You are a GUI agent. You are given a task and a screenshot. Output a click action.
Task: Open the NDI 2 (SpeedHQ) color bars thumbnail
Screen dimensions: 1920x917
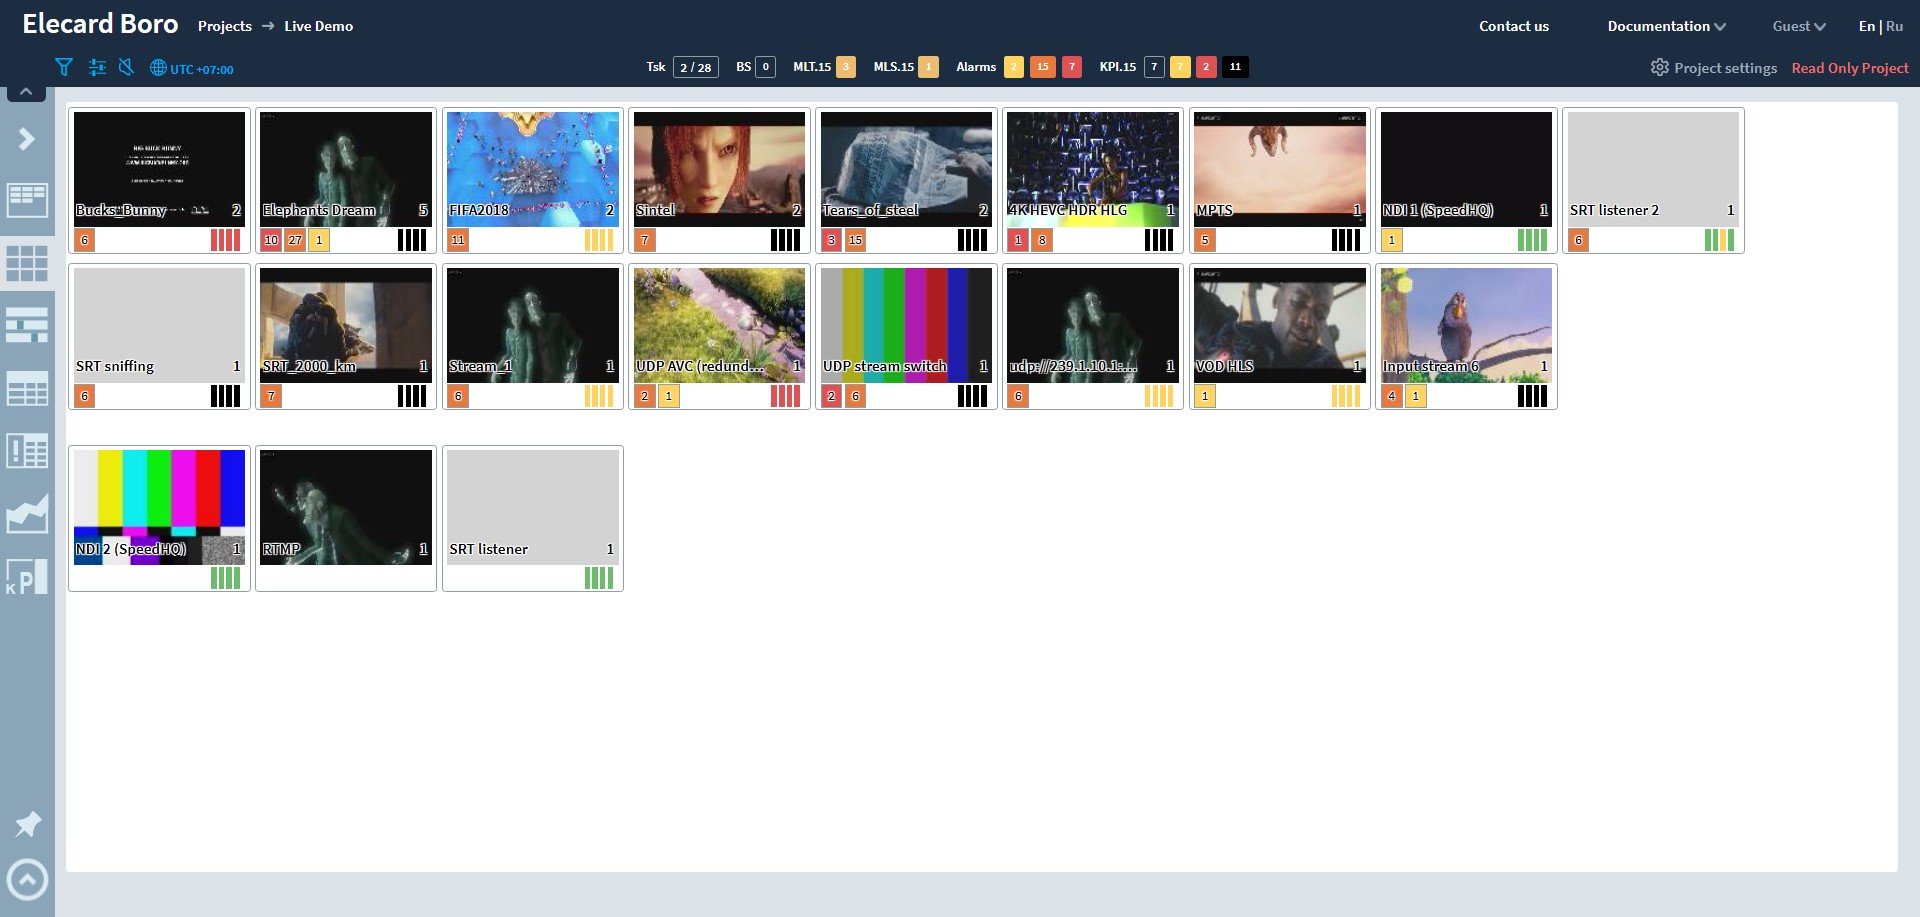[159, 507]
